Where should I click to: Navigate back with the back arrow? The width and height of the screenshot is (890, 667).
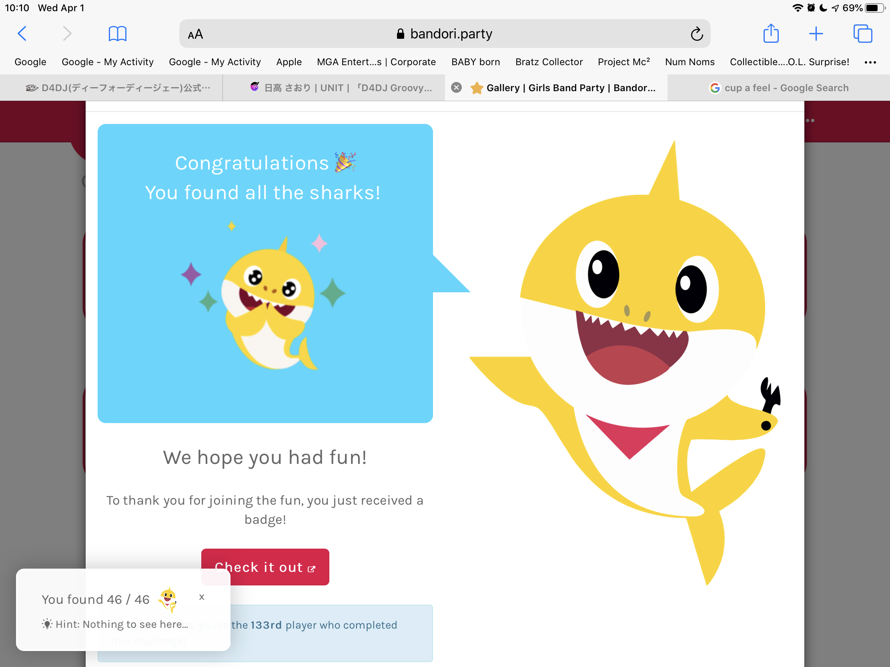click(21, 33)
